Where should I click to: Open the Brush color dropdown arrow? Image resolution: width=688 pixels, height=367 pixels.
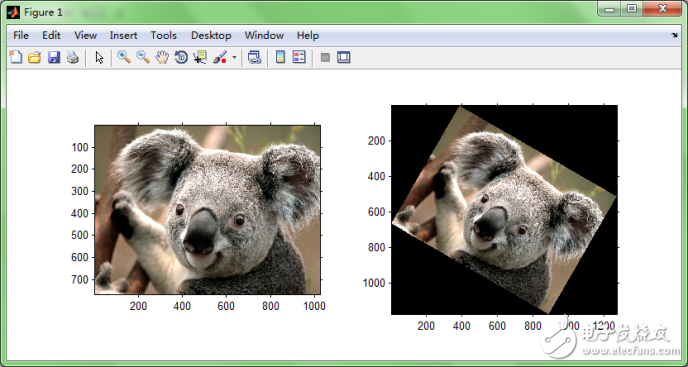pos(234,58)
